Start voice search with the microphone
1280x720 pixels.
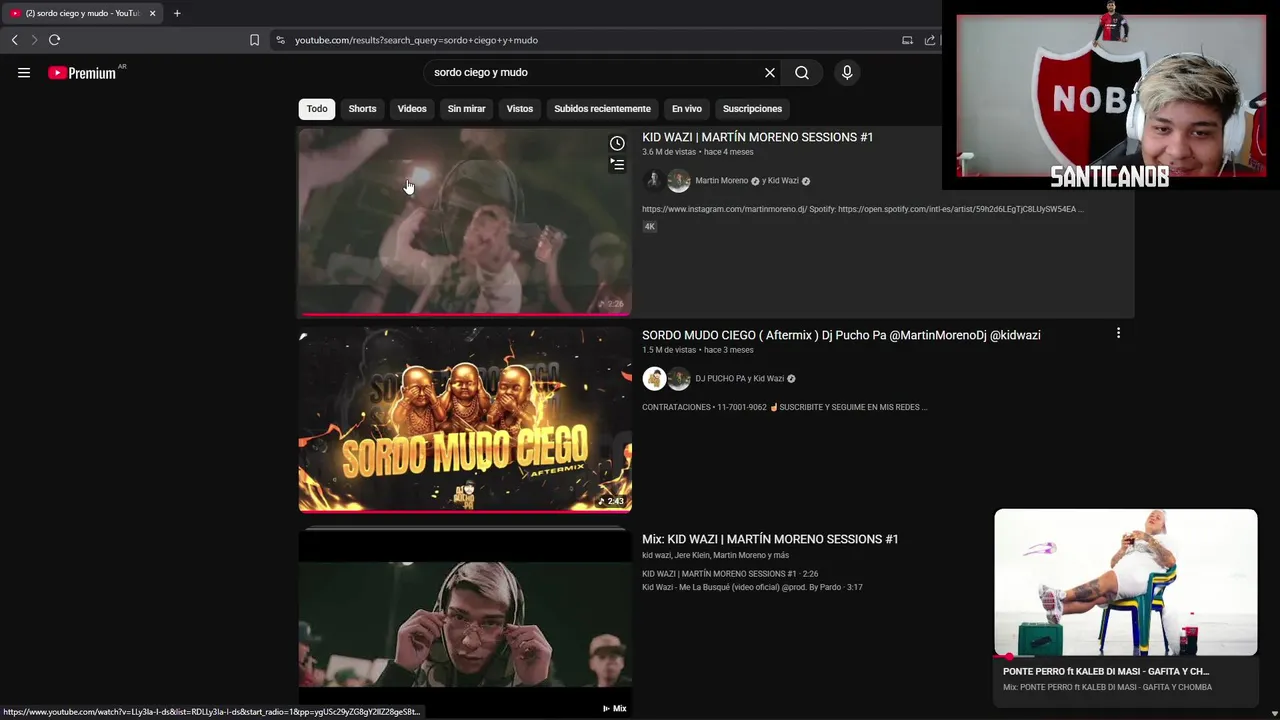847,73
